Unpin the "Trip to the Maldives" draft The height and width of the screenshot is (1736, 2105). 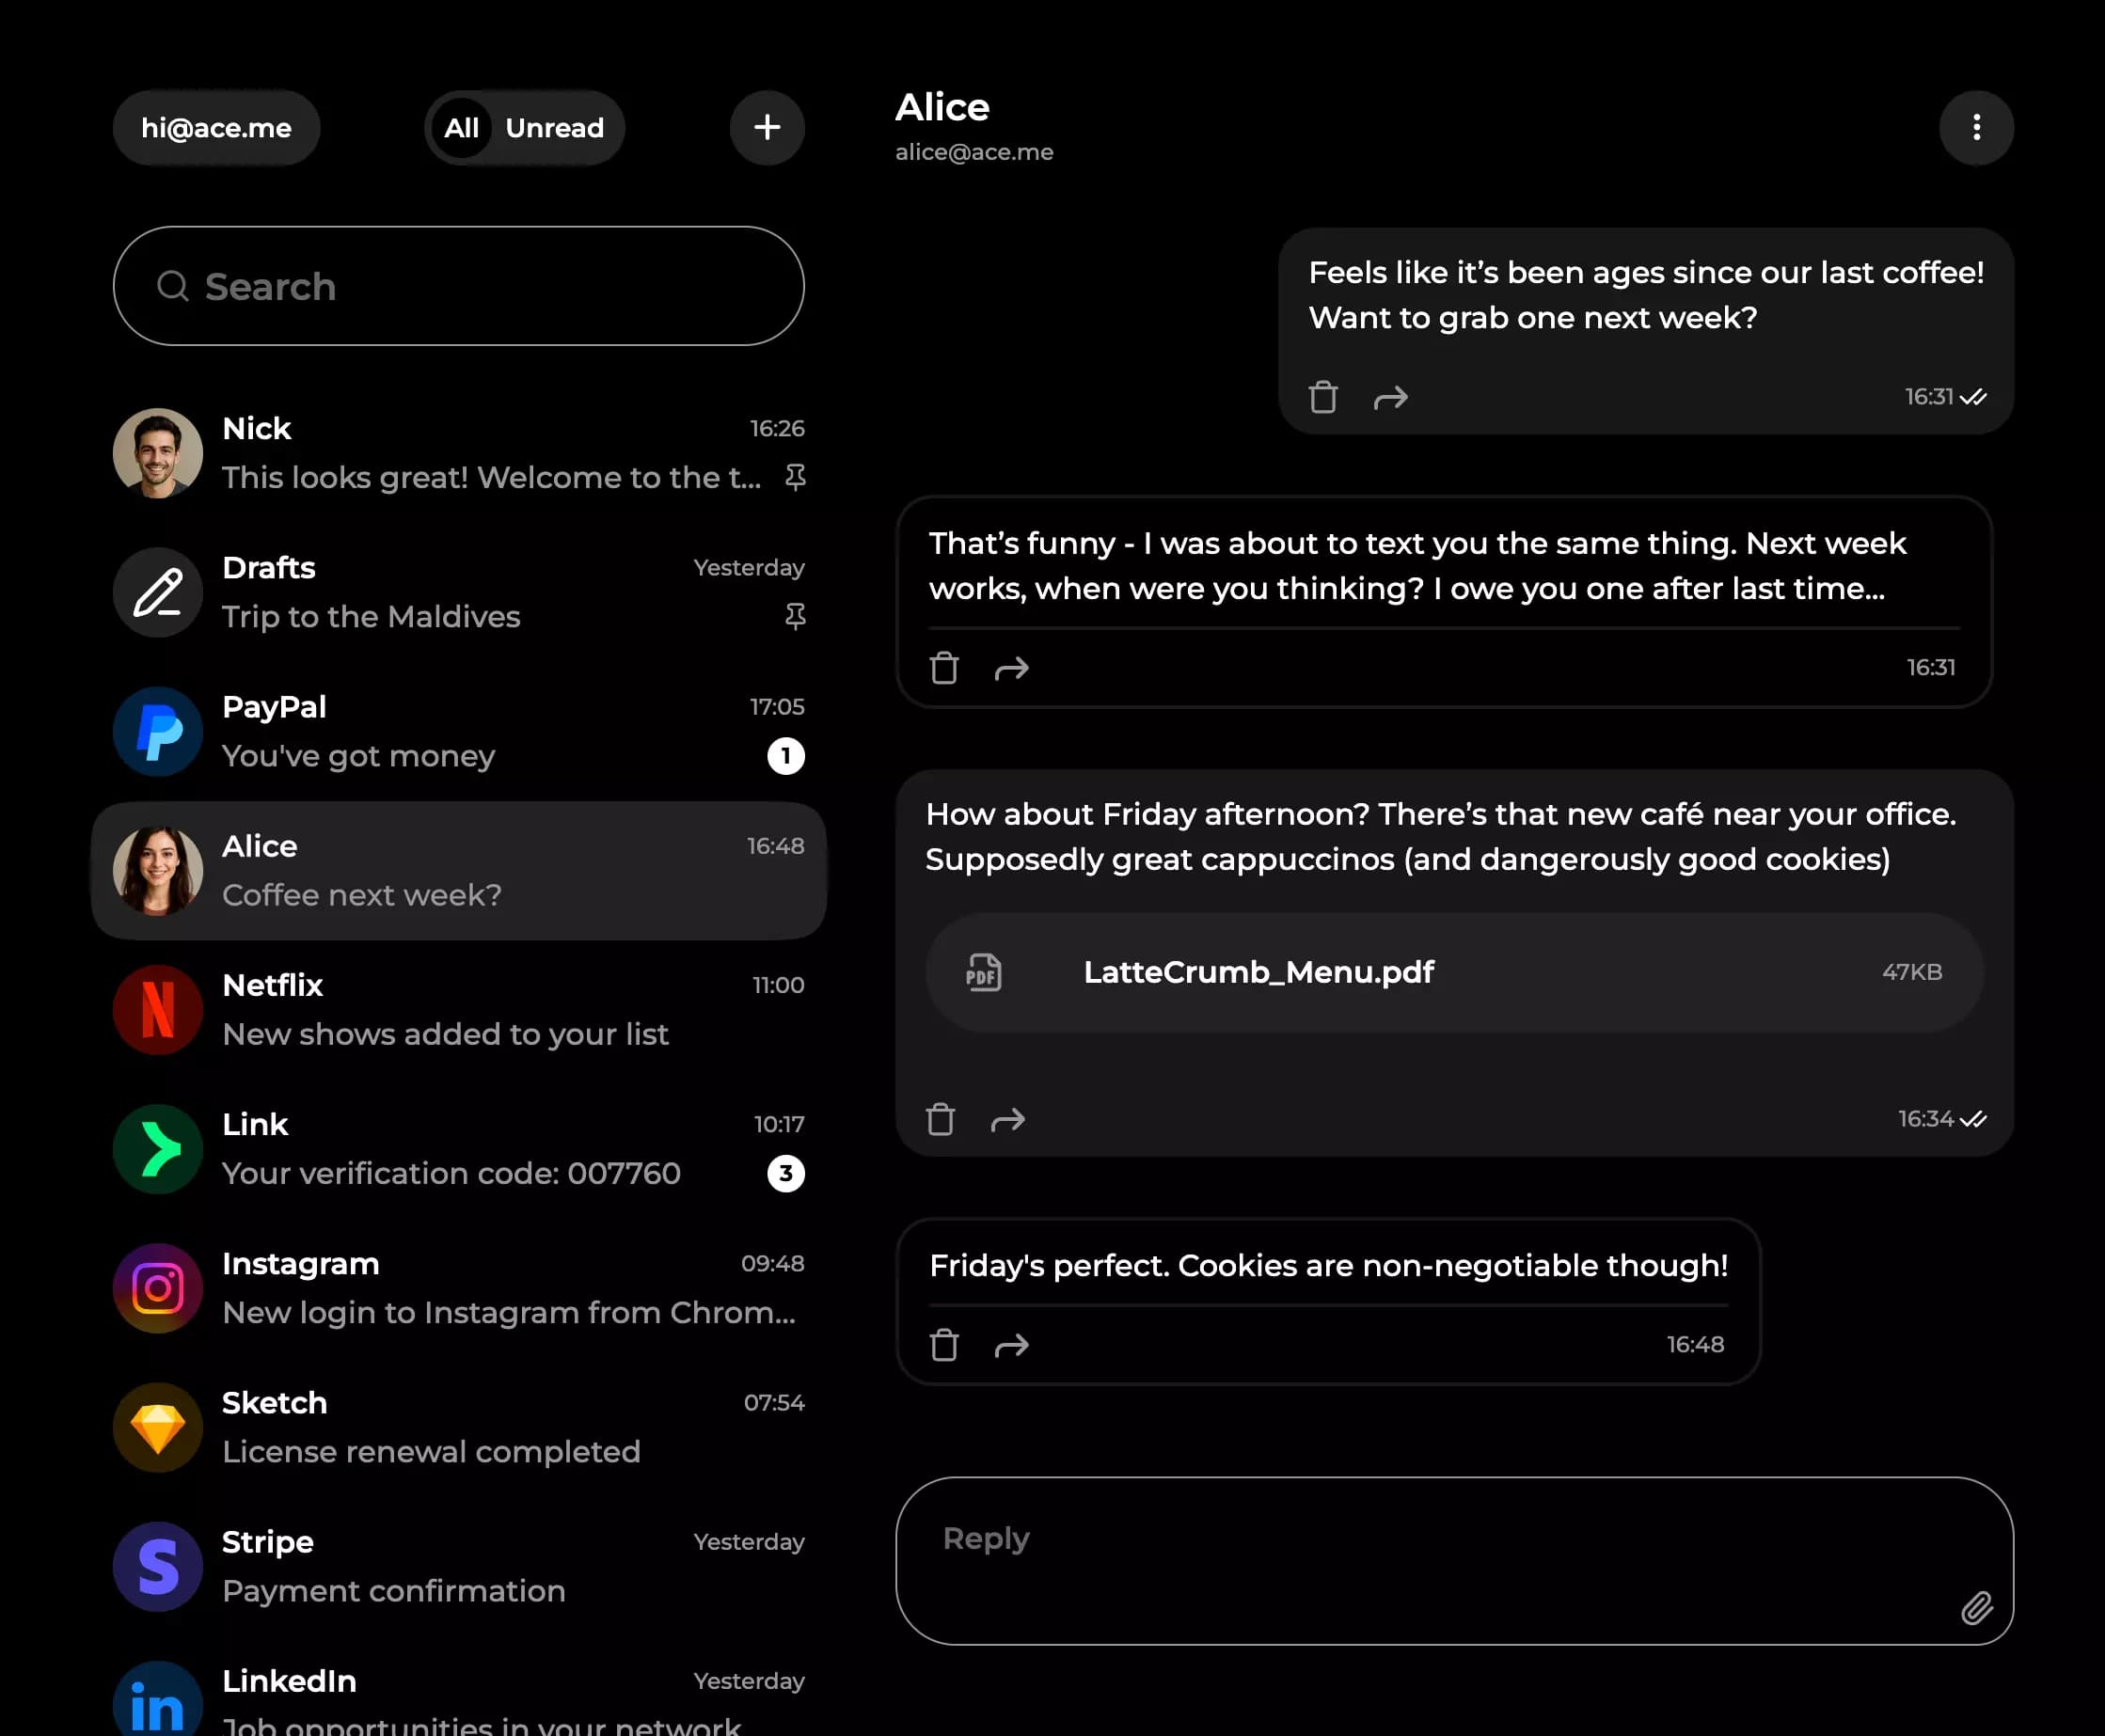coord(795,617)
